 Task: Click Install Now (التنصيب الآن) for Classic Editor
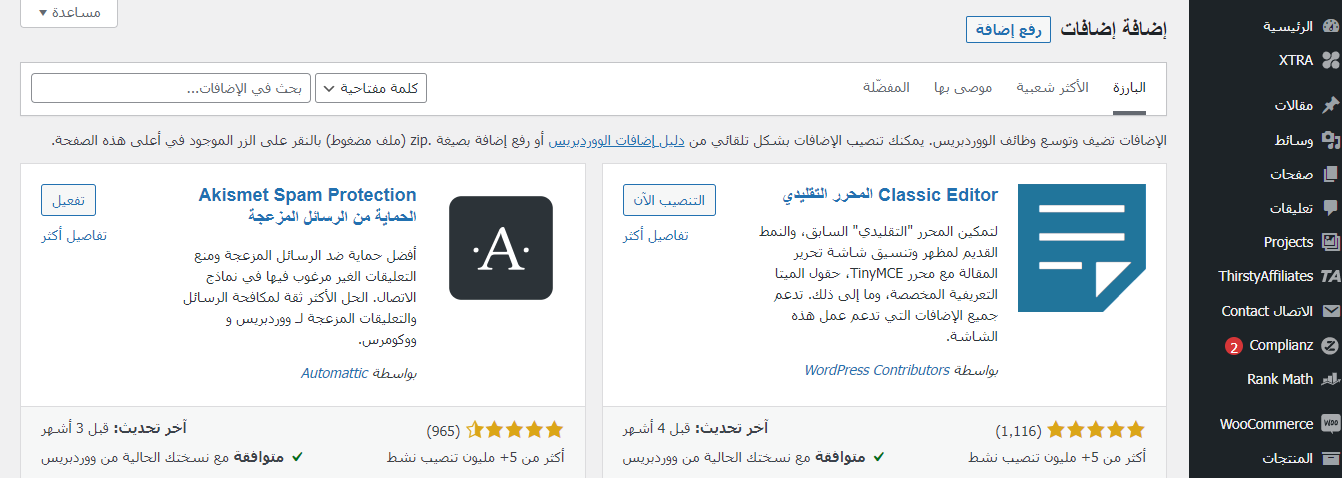670,200
